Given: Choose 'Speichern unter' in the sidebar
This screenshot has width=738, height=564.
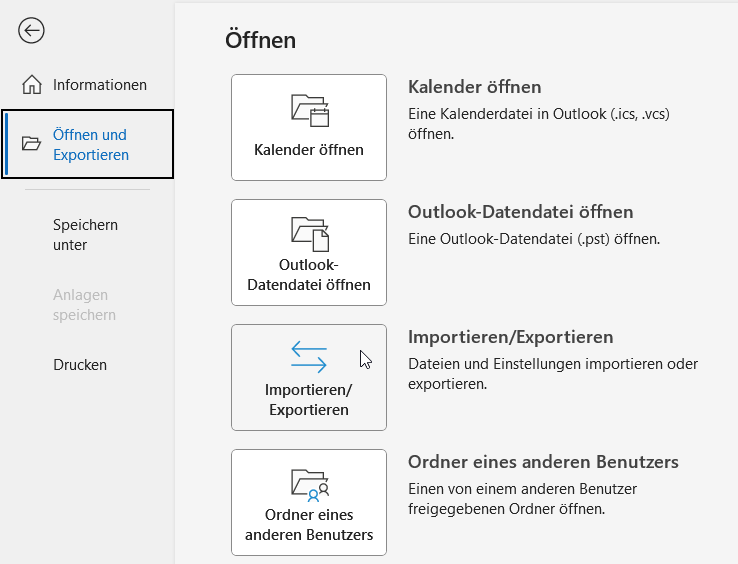Looking at the screenshot, I should click(85, 235).
